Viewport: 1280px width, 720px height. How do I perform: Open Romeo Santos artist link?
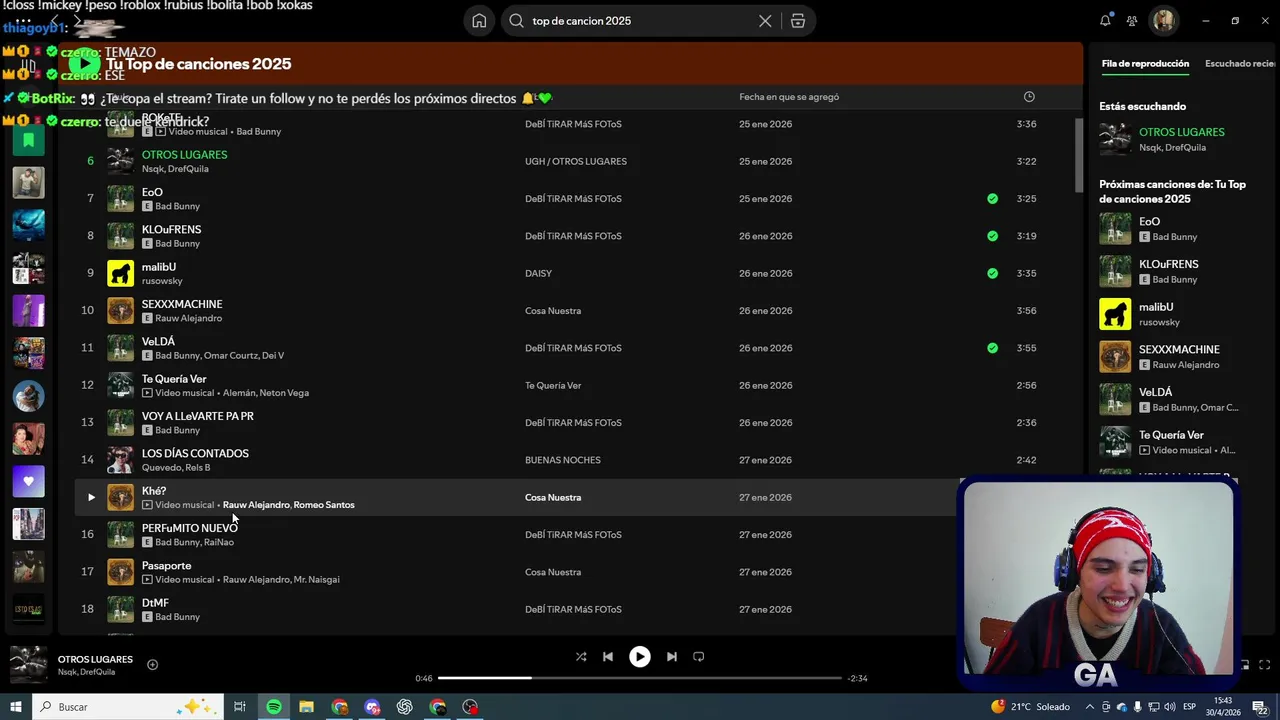click(324, 505)
